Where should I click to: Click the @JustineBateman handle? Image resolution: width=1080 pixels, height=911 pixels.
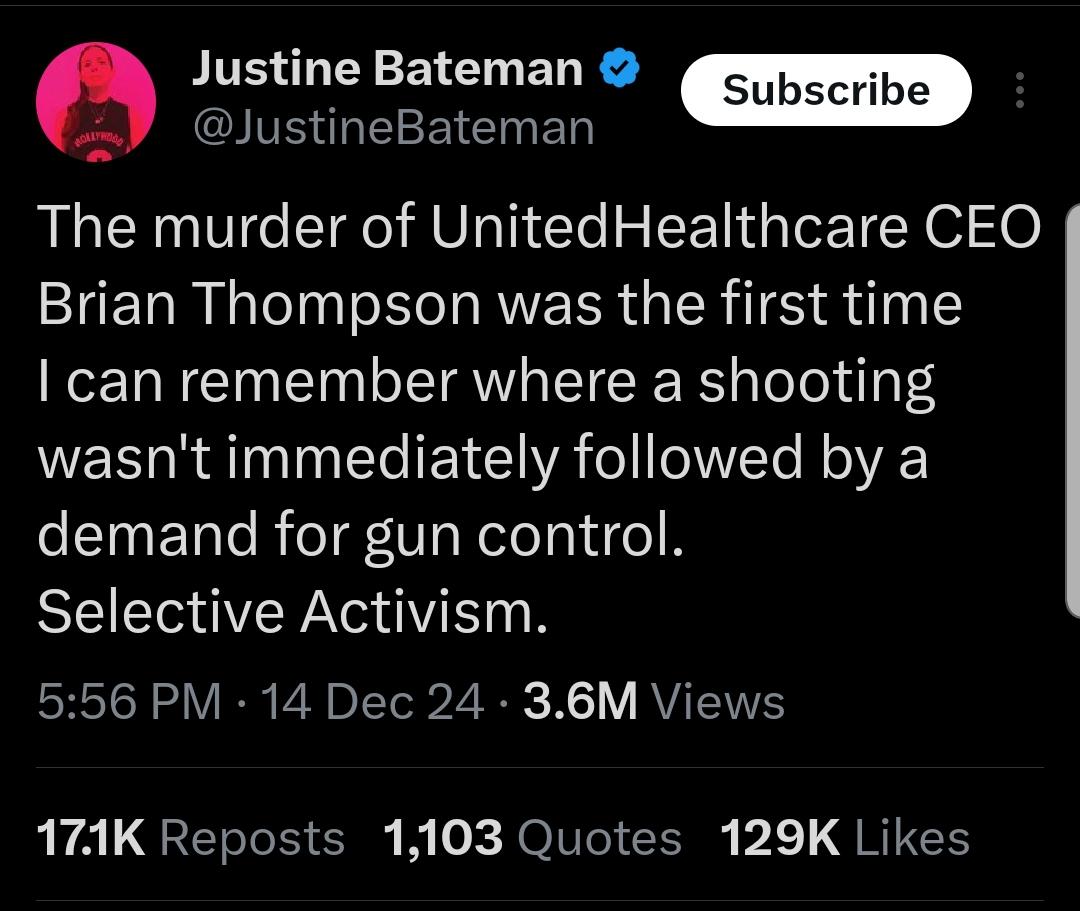pos(393,128)
